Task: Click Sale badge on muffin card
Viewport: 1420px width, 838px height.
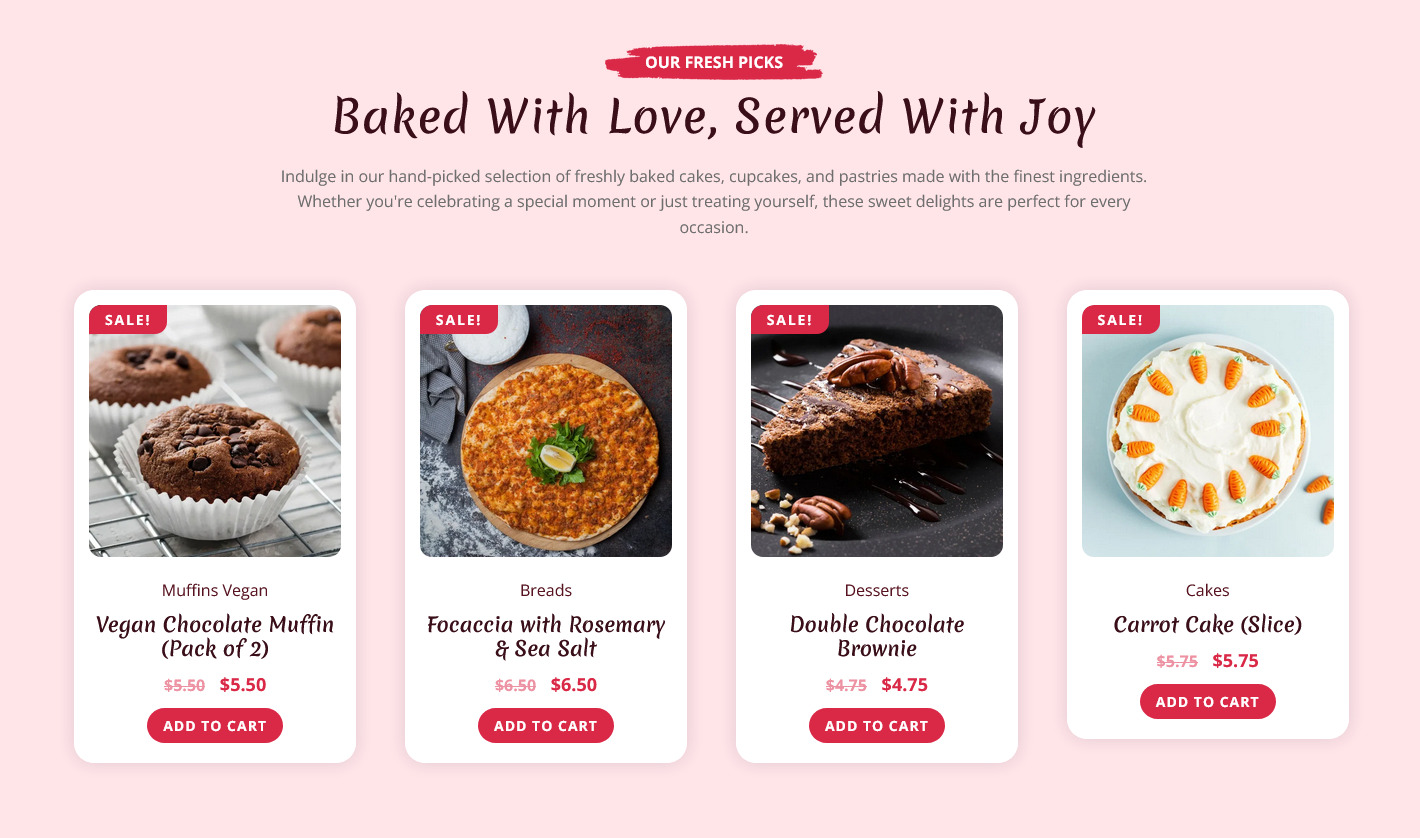Action: coord(128,320)
